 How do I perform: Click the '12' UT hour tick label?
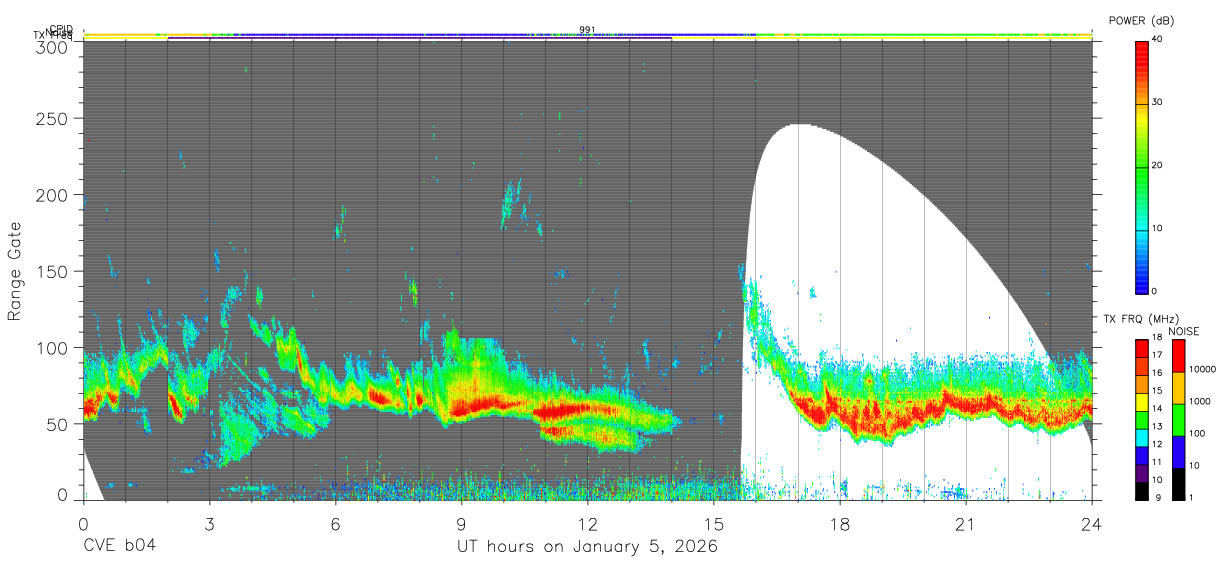[x=588, y=524]
